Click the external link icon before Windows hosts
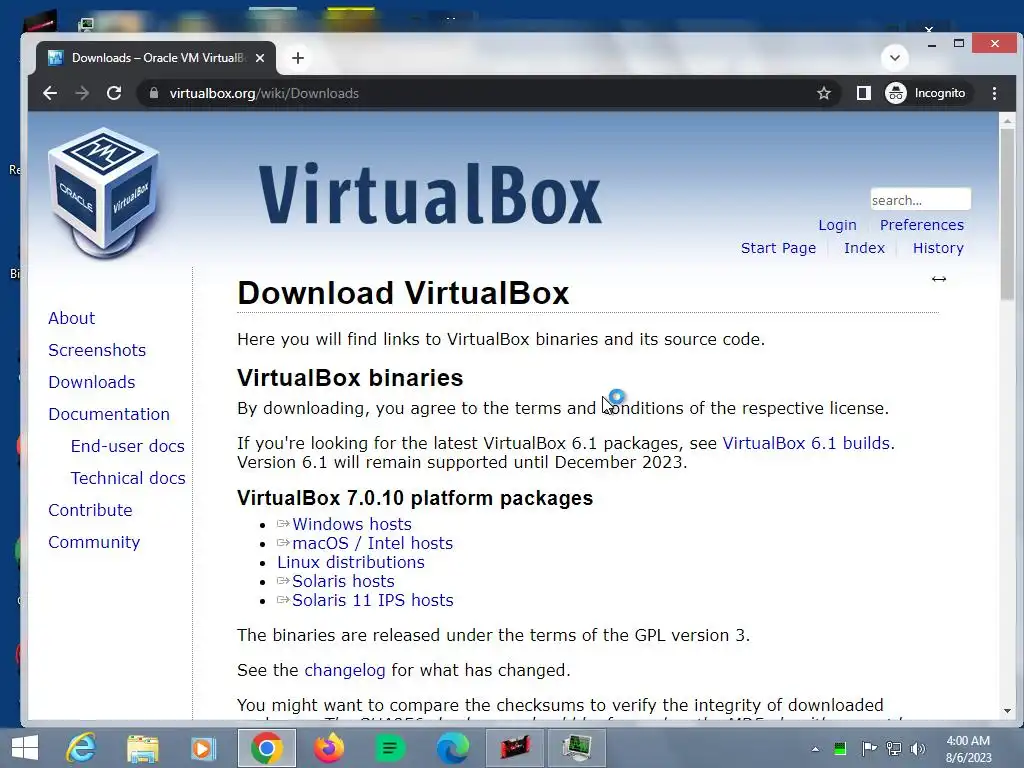The width and height of the screenshot is (1024, 768). (x=283, y=524)
